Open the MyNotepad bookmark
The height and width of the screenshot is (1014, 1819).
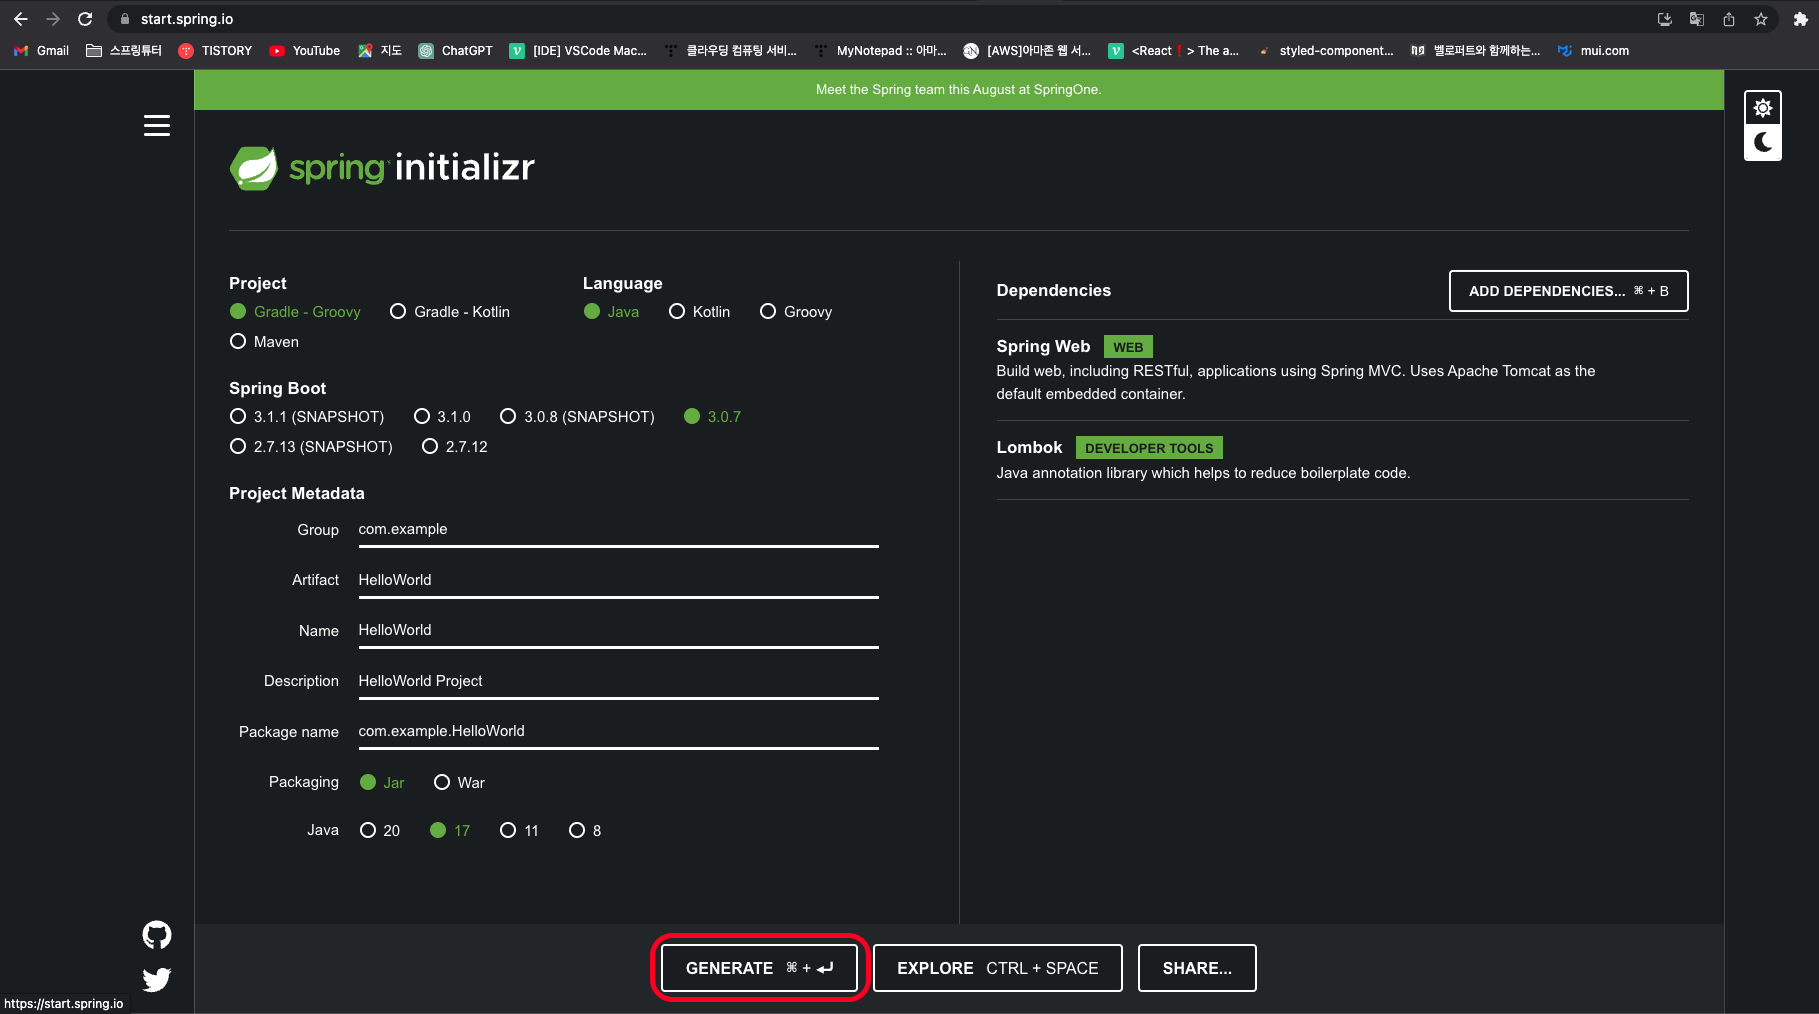pyautogui.click(x=880, y=51)
